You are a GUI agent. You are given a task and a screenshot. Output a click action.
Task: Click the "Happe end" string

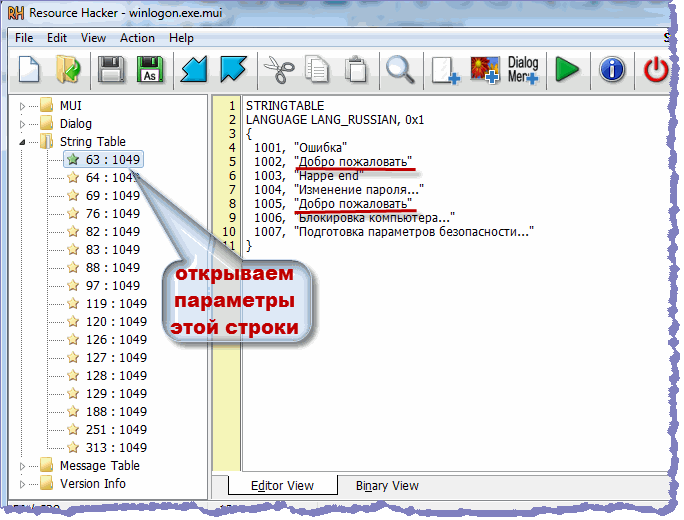328,176
